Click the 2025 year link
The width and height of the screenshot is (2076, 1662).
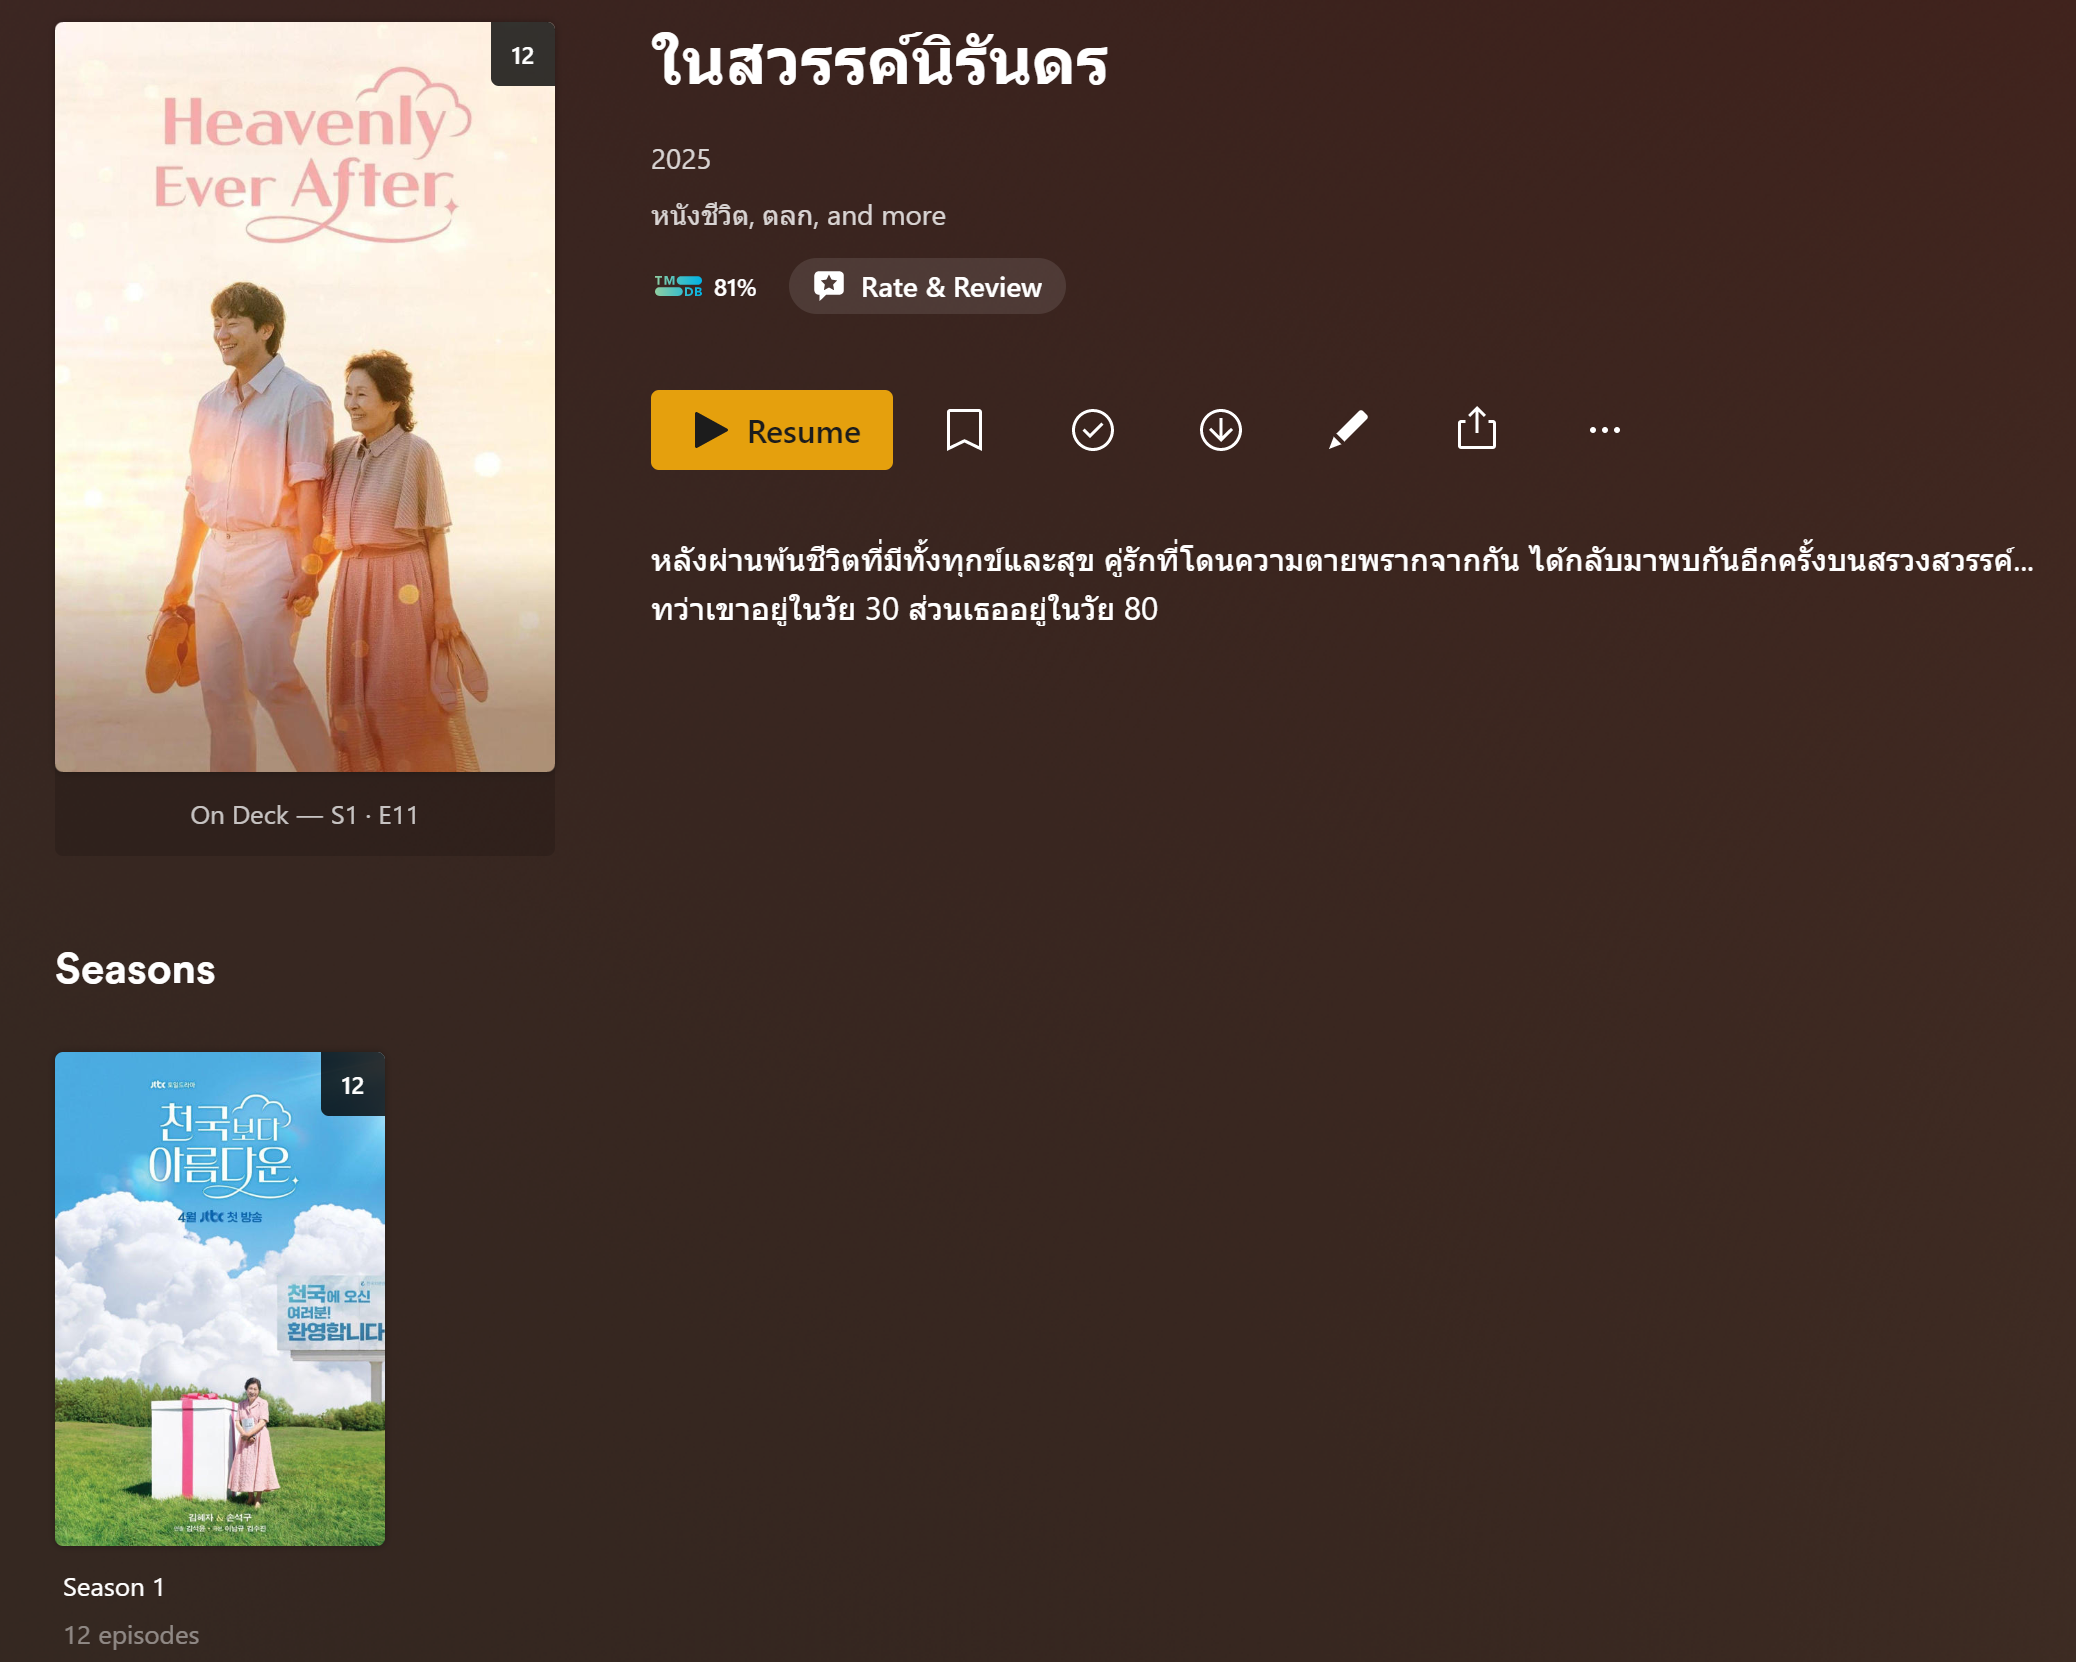(x=681, y=159)
